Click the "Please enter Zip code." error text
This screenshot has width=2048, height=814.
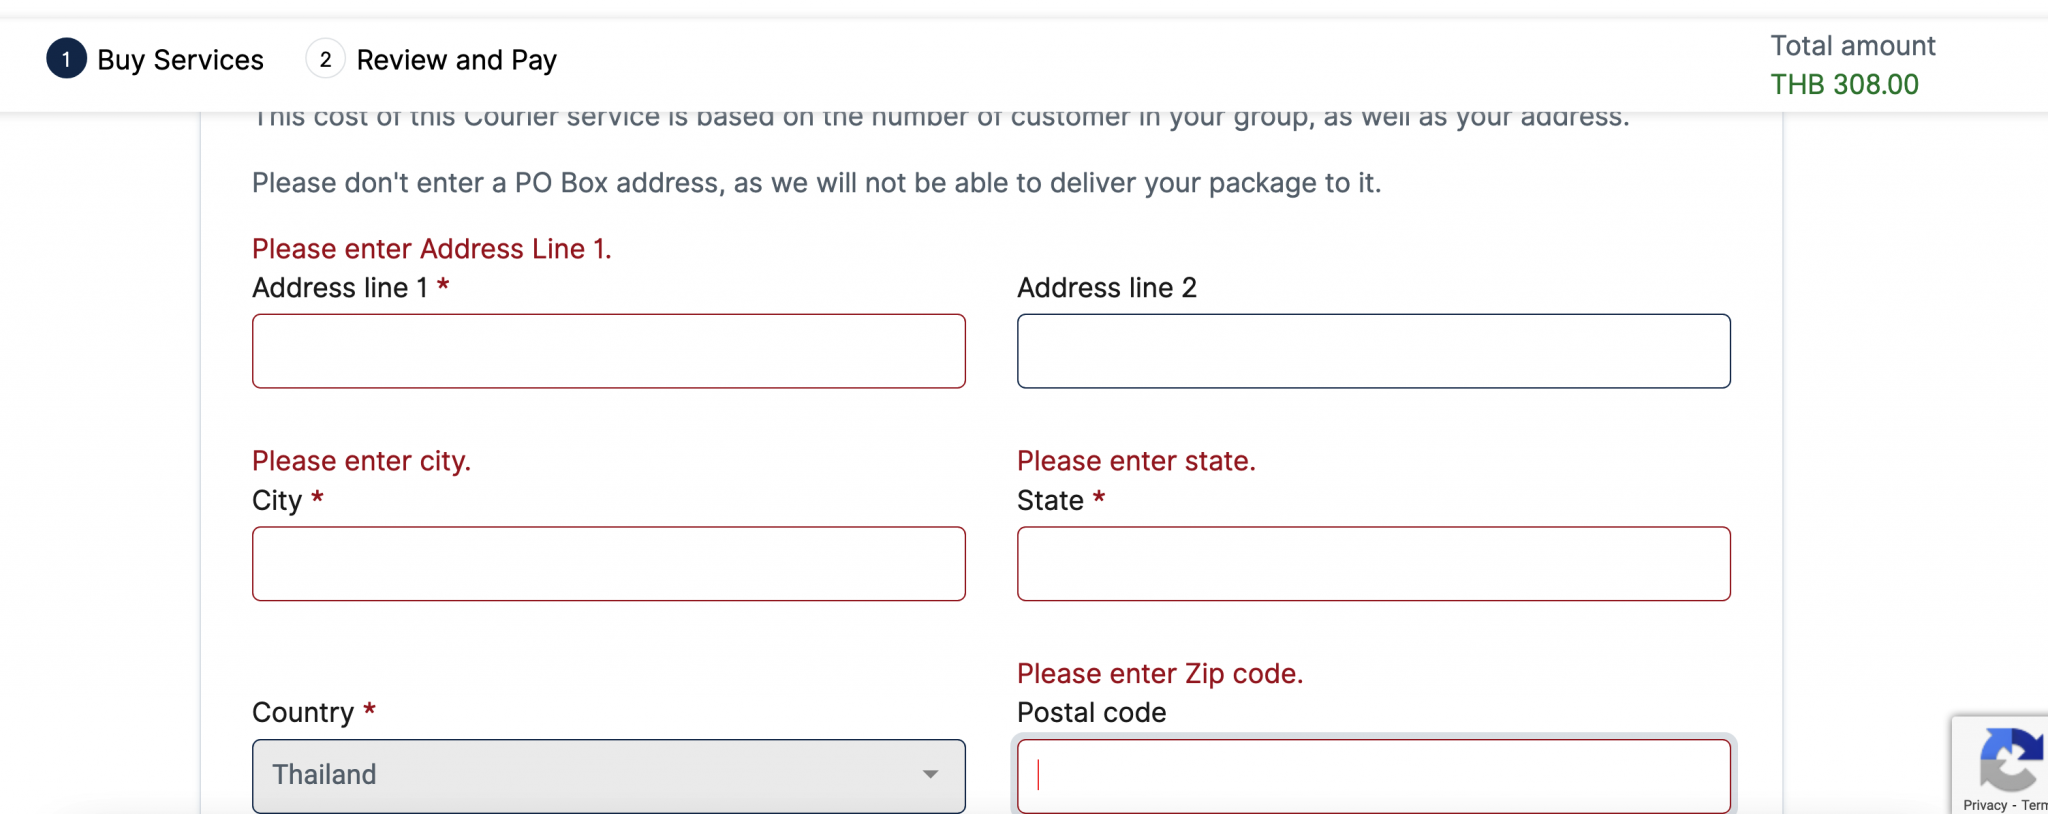pyautogui.click(x=1160, y=674)
